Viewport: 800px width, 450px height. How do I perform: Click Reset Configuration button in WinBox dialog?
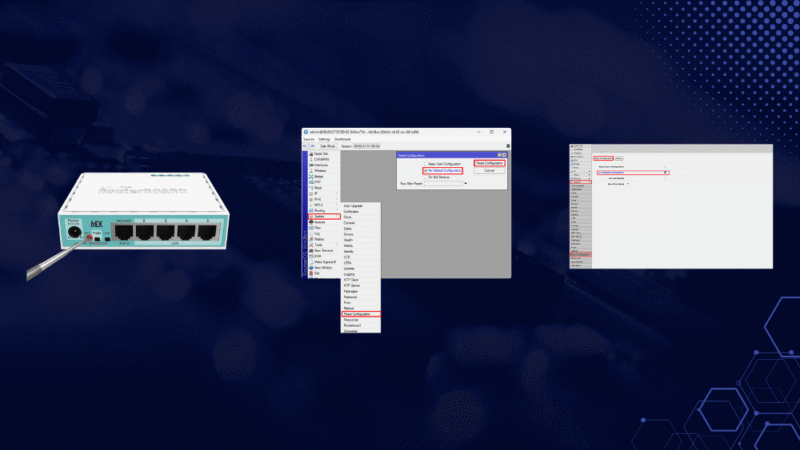click(489, 163)
